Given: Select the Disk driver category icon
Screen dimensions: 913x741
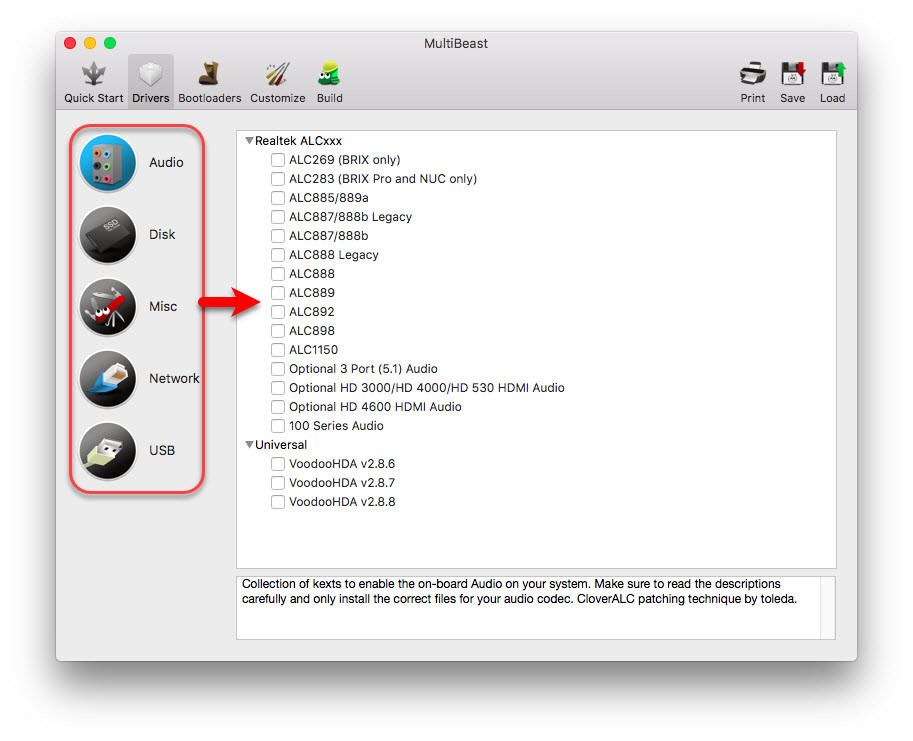Looking at the screenshot, I should click(108, 235).
